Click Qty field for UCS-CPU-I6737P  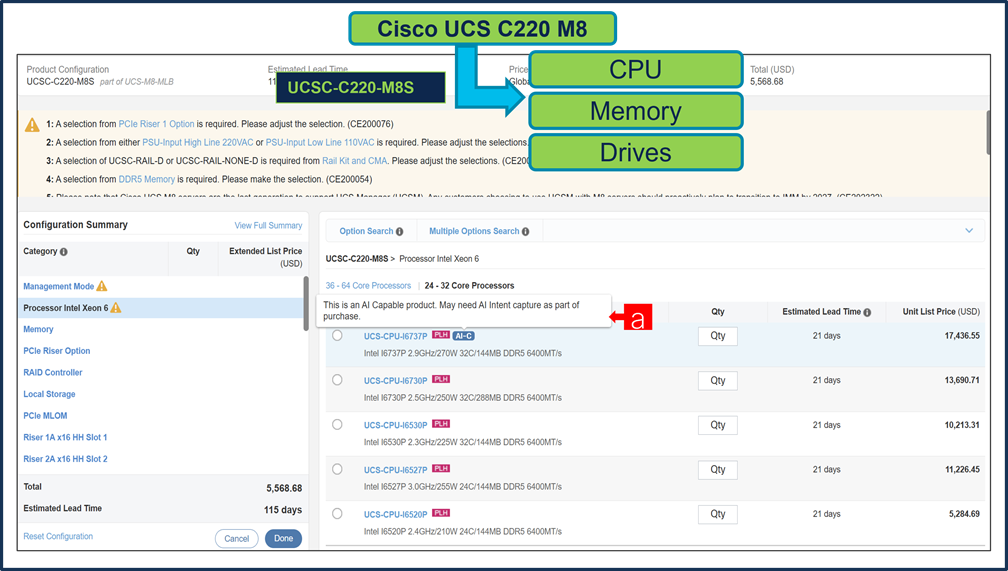[x=717, y=336]
